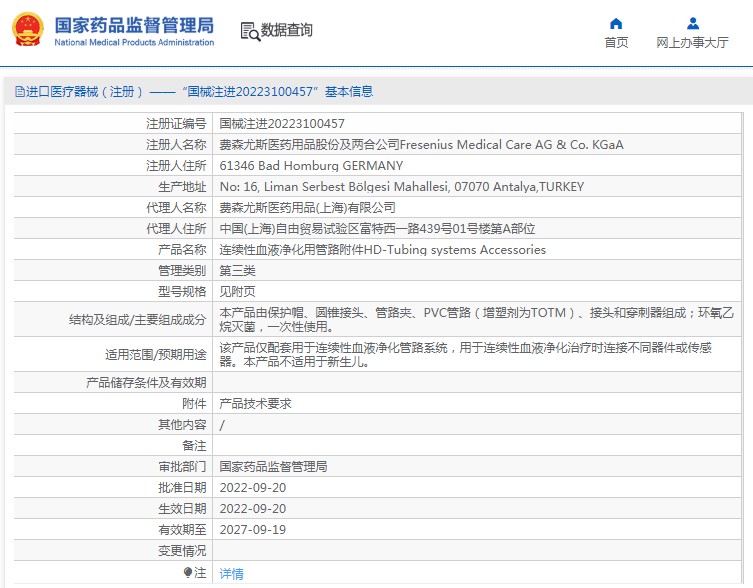753x588 pixels.
Task: Click intended use text 该产品仅配套用于
Action: click(465, 355)
